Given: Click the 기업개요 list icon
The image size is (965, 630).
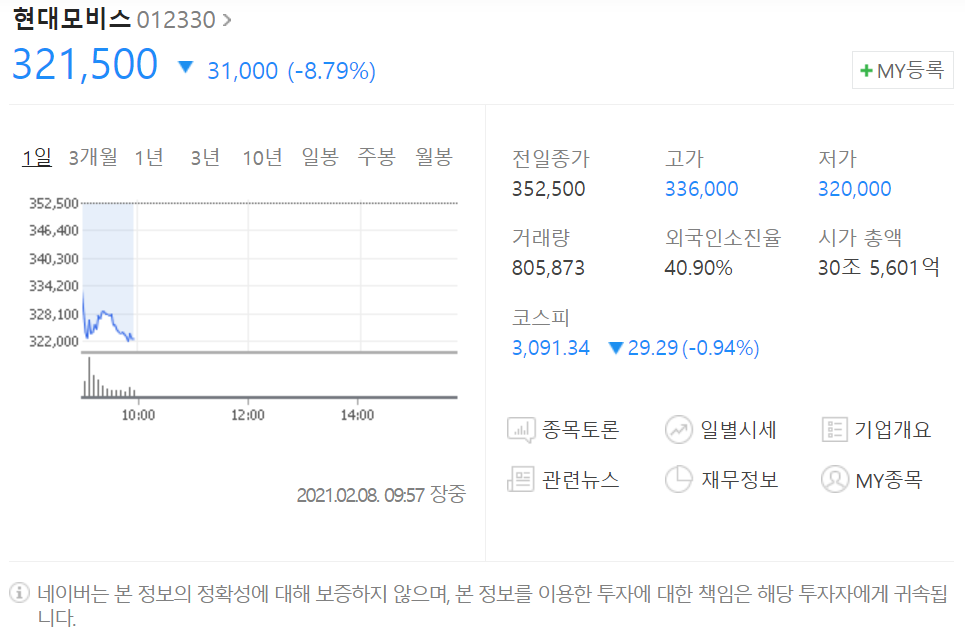Looking at the screenshot, I should pos(835,430).
